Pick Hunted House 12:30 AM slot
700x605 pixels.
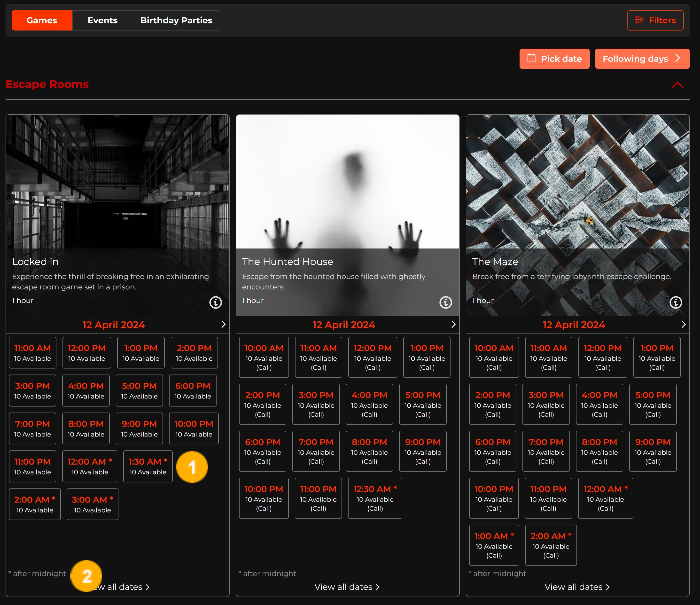pyautogui.click(x=375, y=498)
